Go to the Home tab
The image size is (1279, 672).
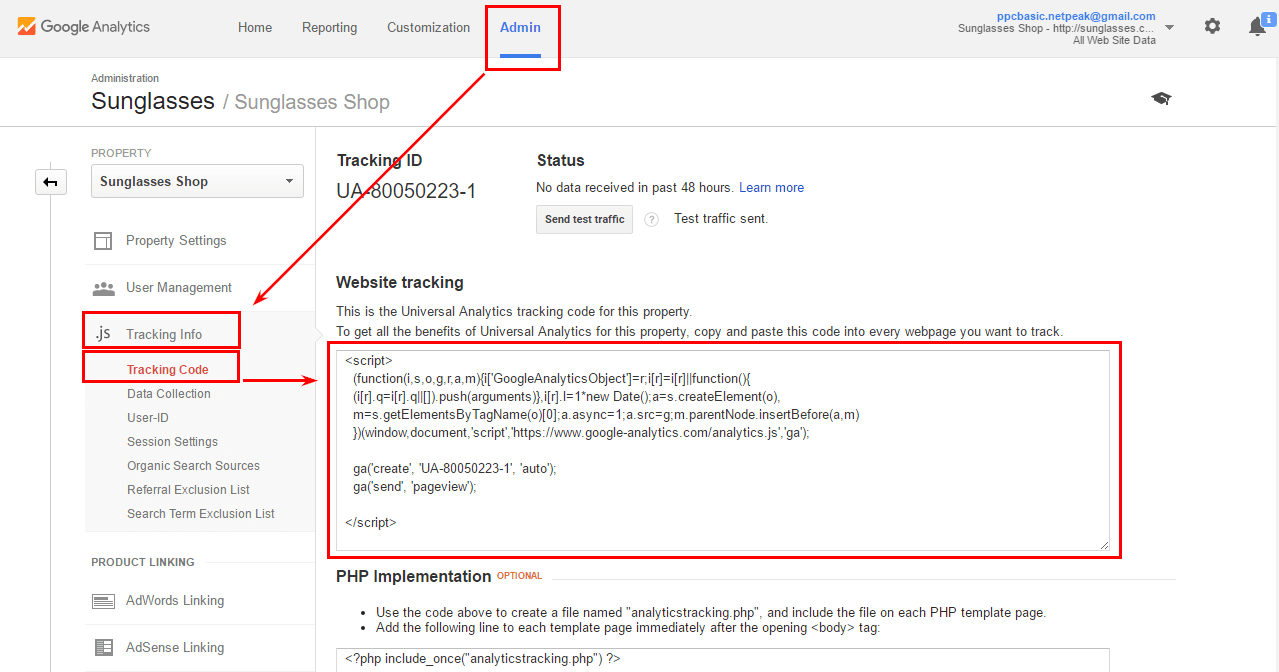click(x=255, y=27)
